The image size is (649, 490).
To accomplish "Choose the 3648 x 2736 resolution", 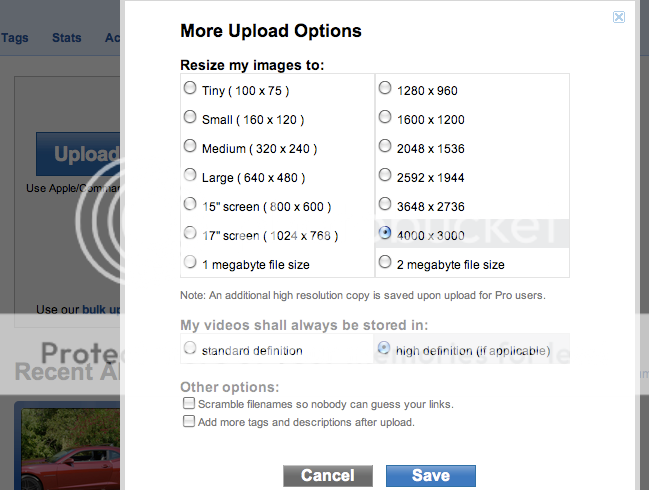I will pos(385,204).
